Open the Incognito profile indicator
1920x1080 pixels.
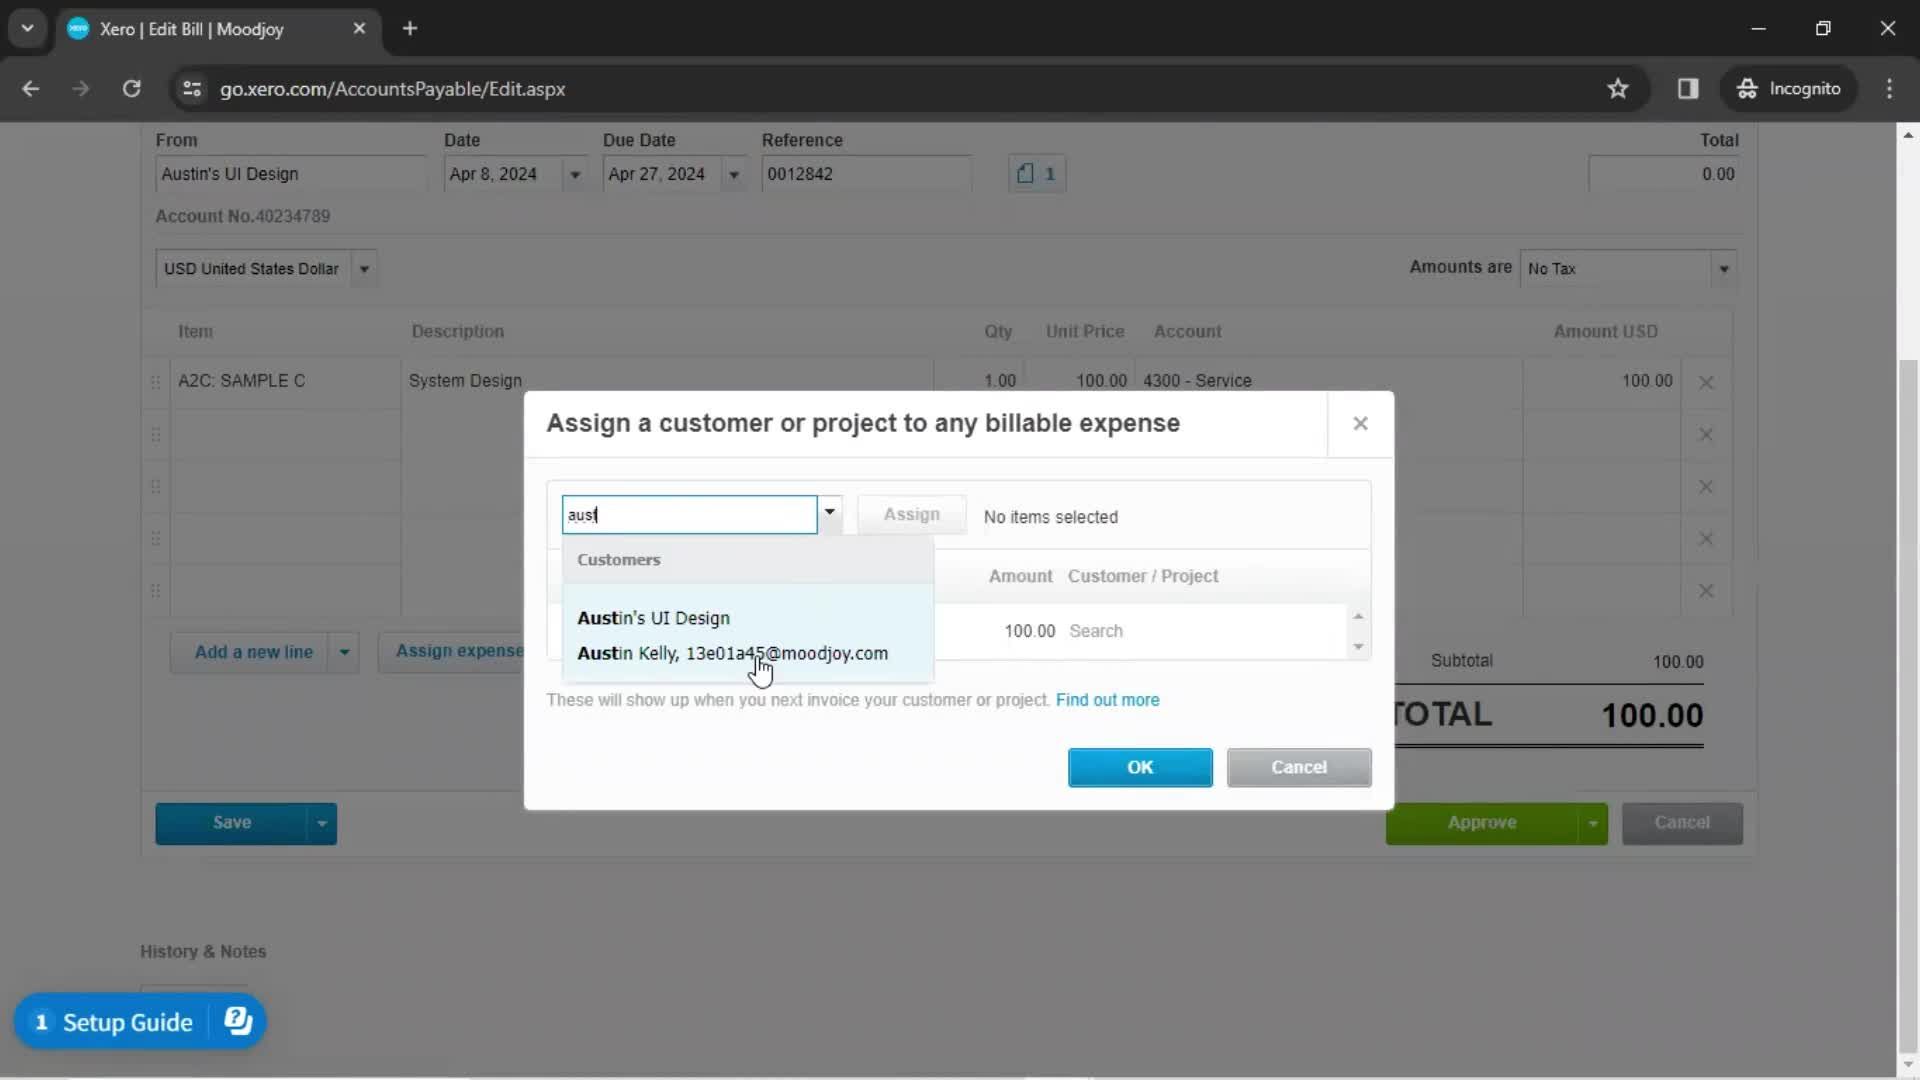(x=1789, y=89)
